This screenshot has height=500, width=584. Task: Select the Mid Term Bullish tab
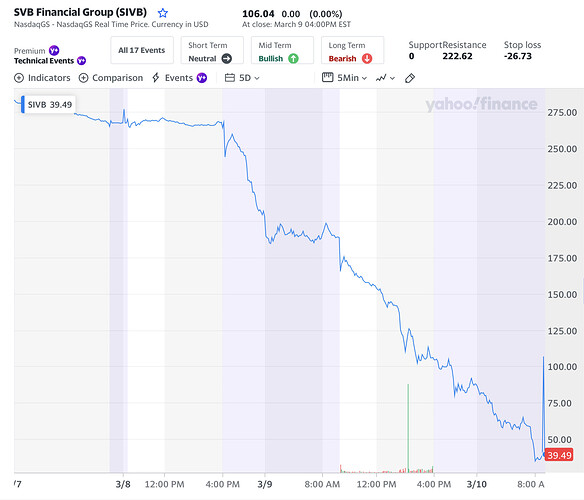click(x=282, y=50)
